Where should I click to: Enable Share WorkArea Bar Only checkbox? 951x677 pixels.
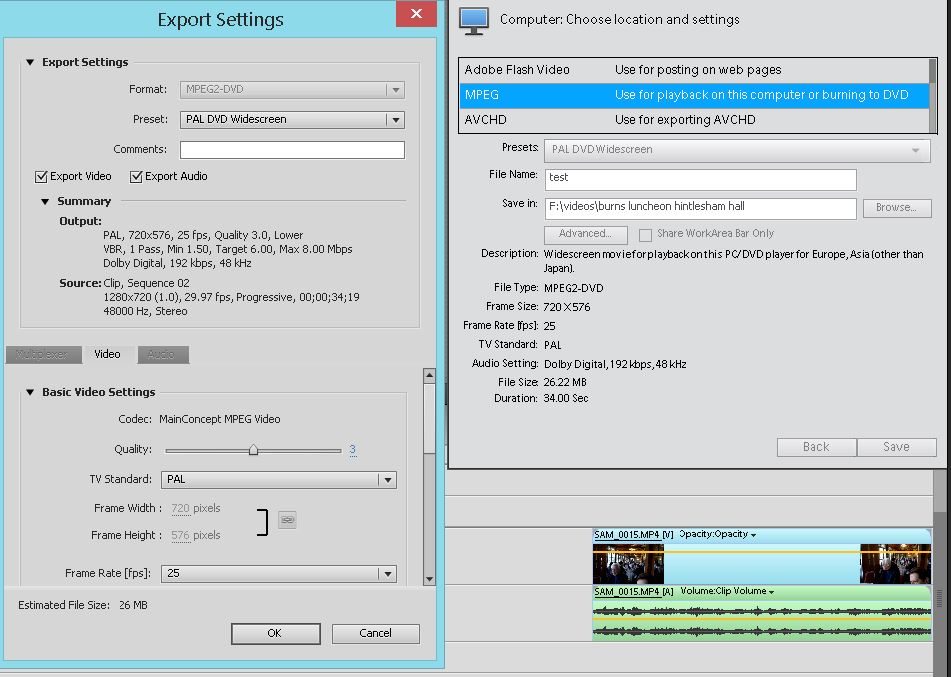[x=646, y=234]
